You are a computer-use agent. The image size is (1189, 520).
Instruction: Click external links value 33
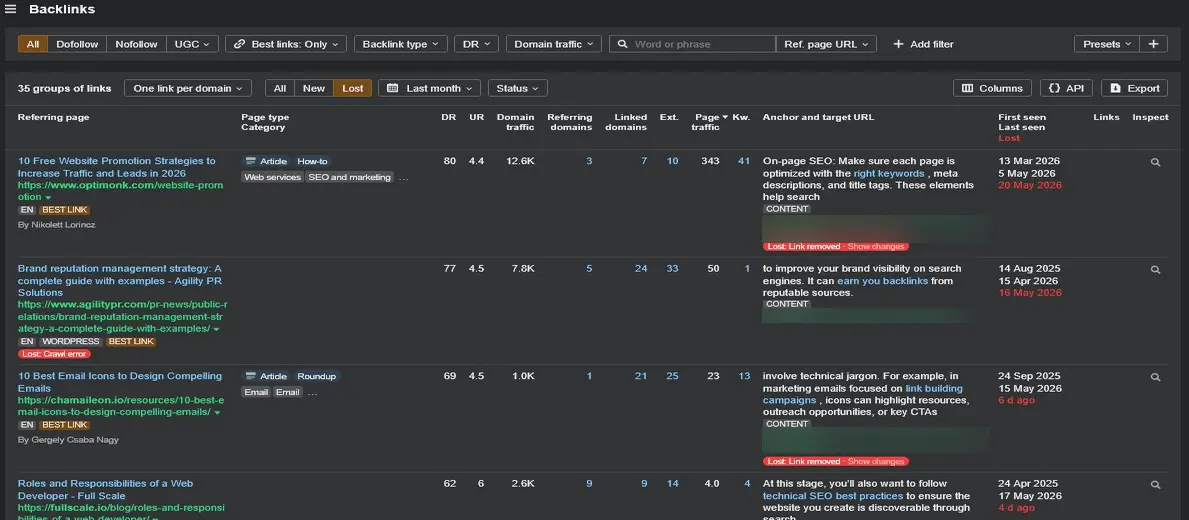[672, 269]
